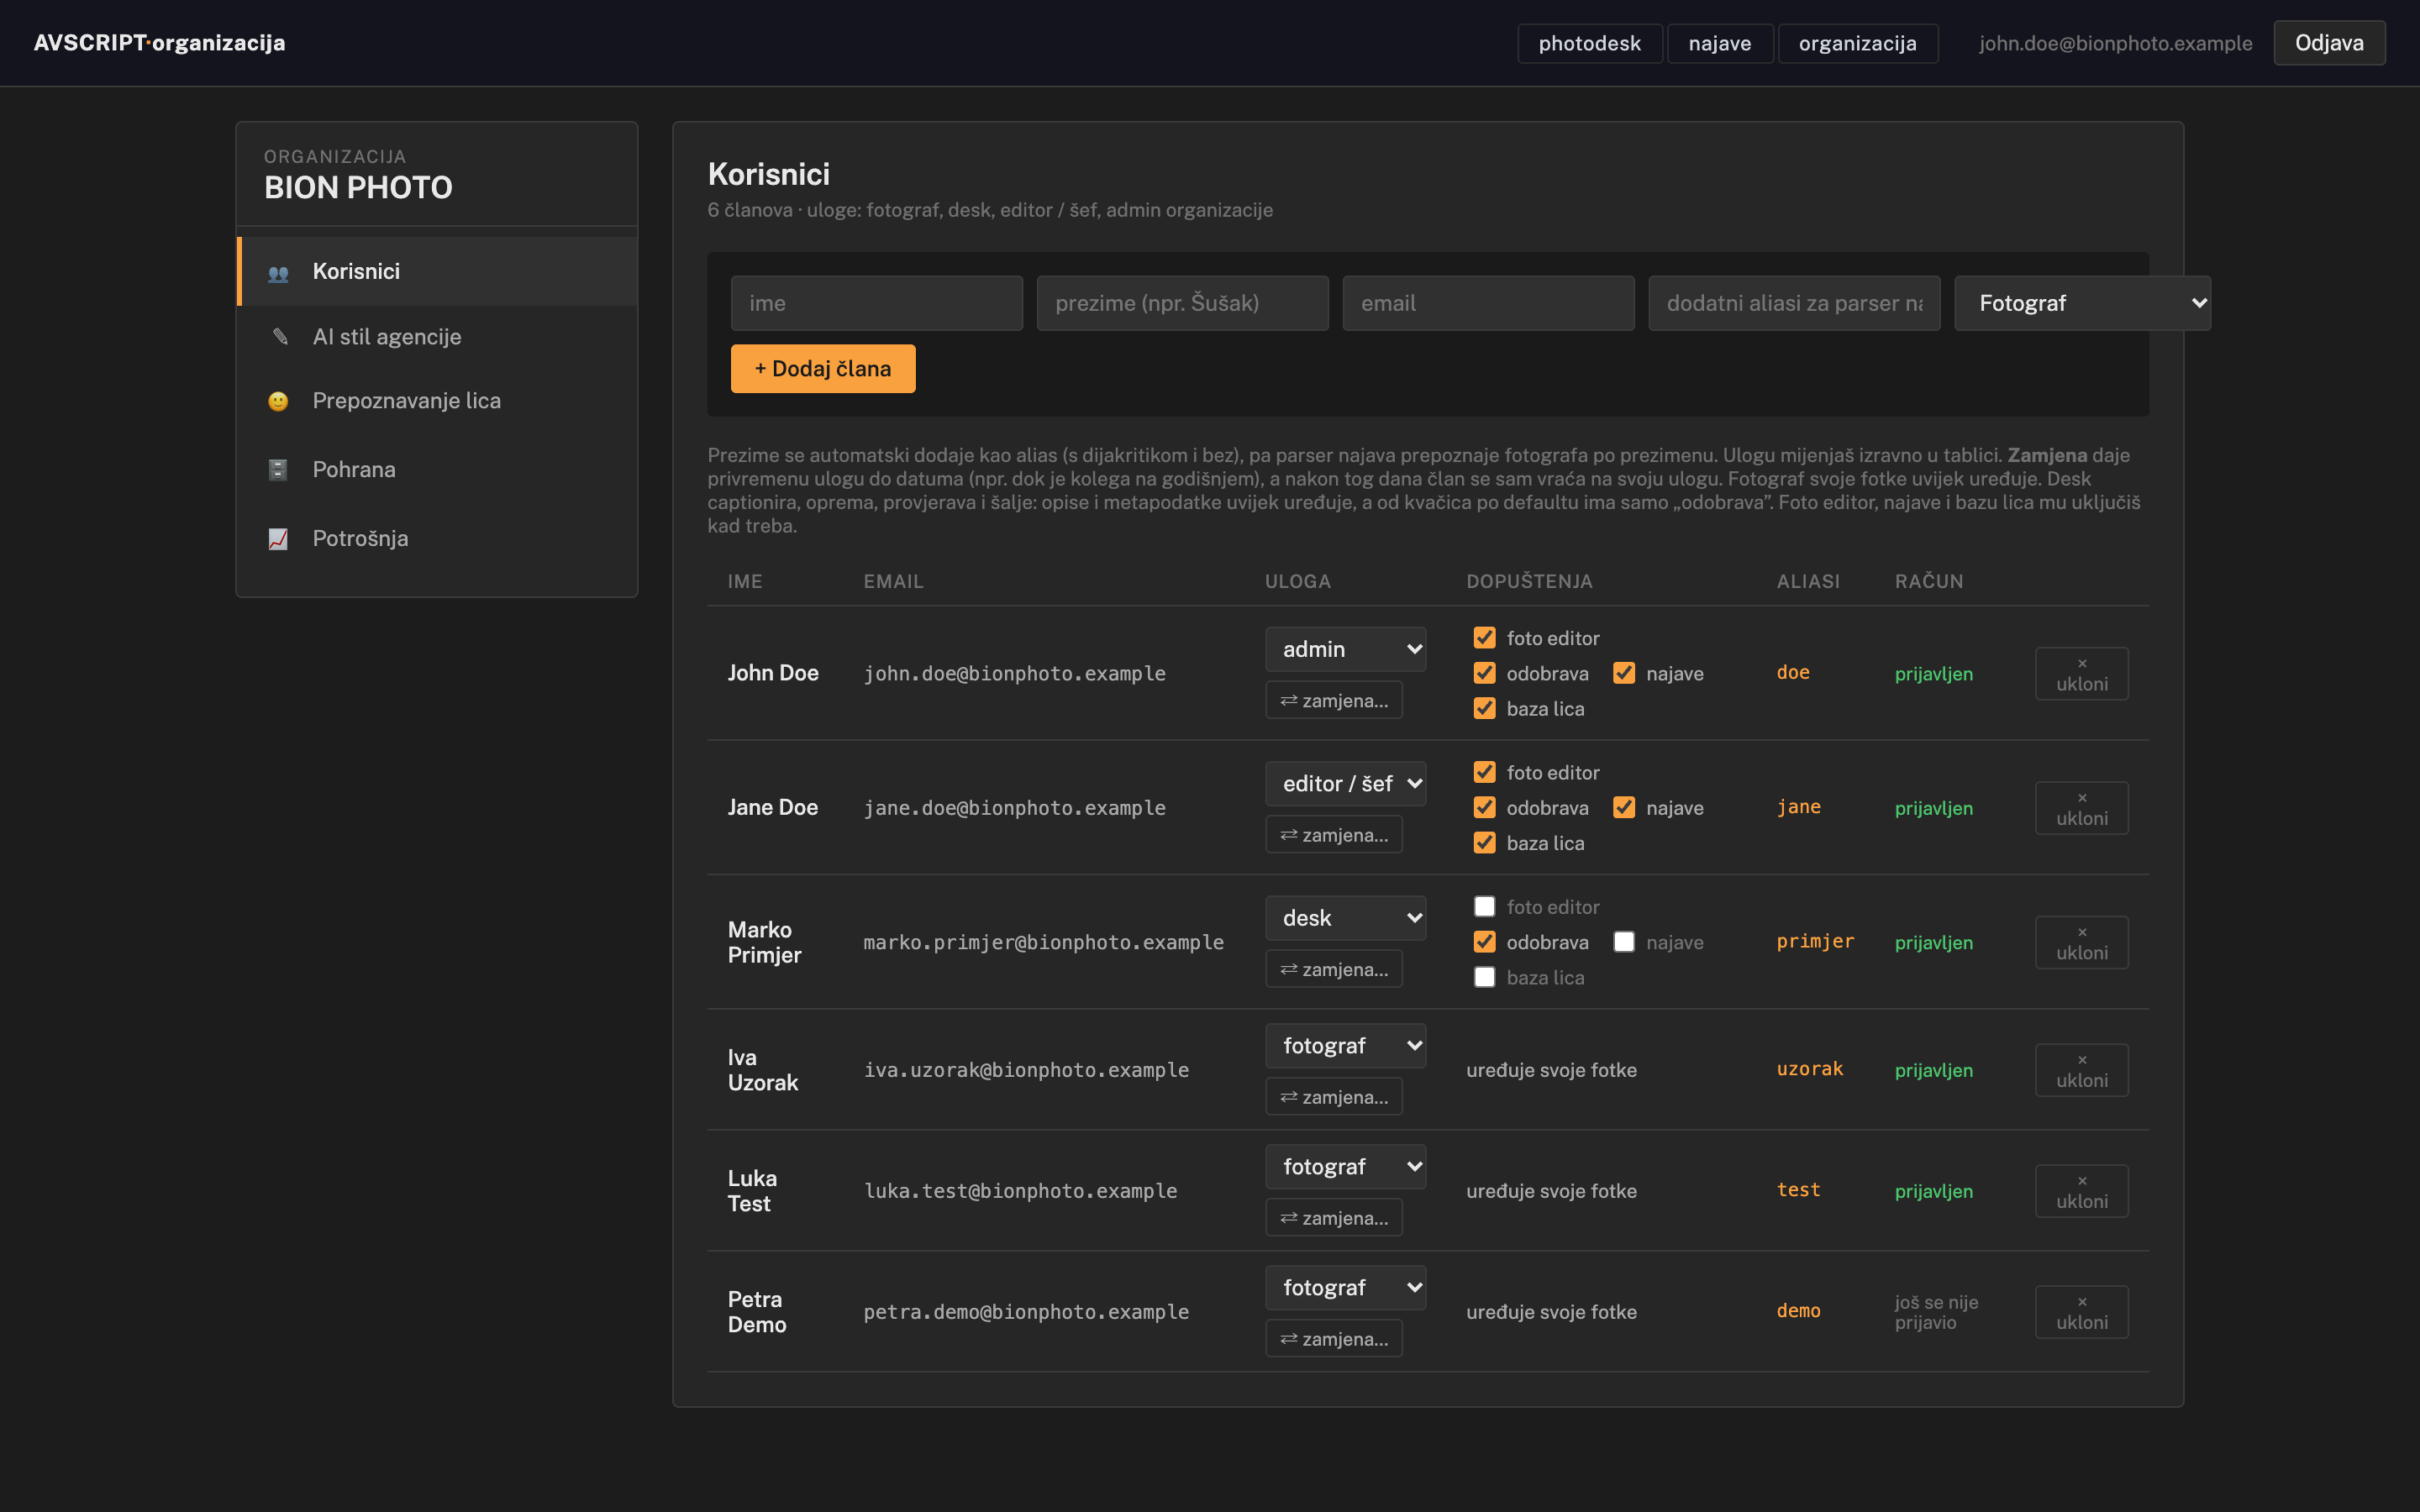Open zamjena for Jane Doe
The image size is (2420, 1512).
click(x=1334, y=835)
